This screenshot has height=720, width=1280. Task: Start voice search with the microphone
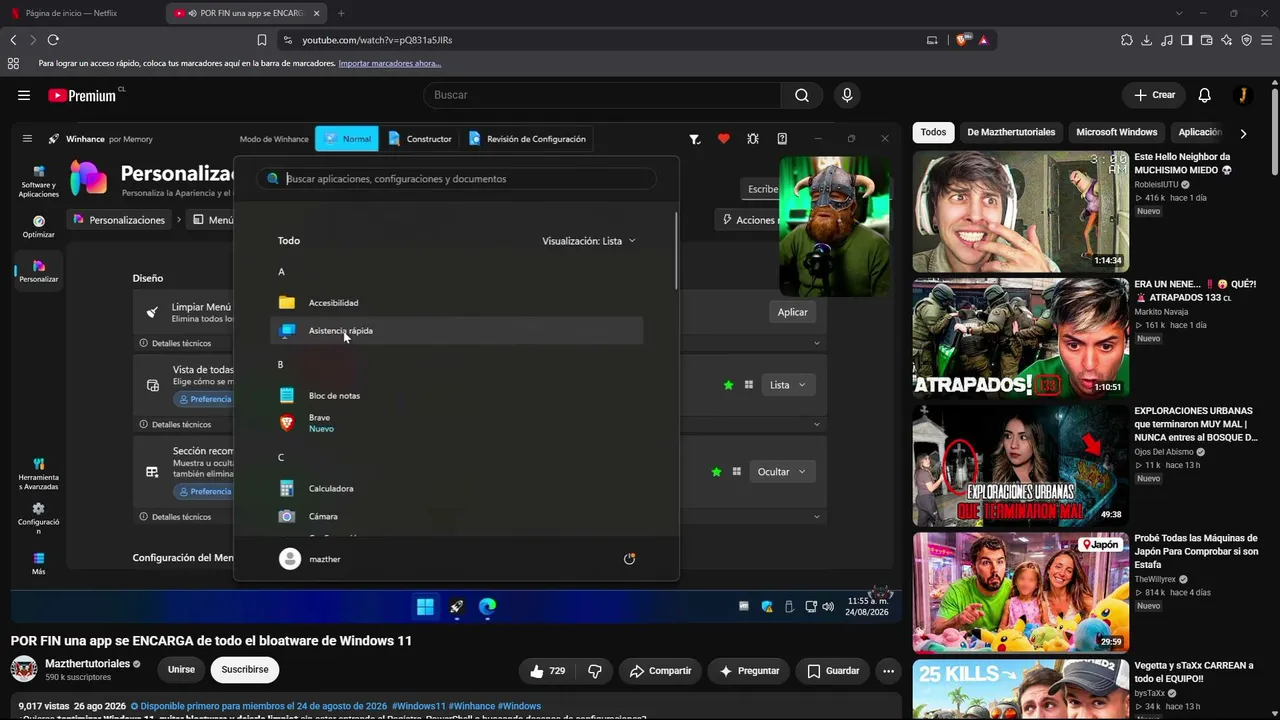point(847,95)
